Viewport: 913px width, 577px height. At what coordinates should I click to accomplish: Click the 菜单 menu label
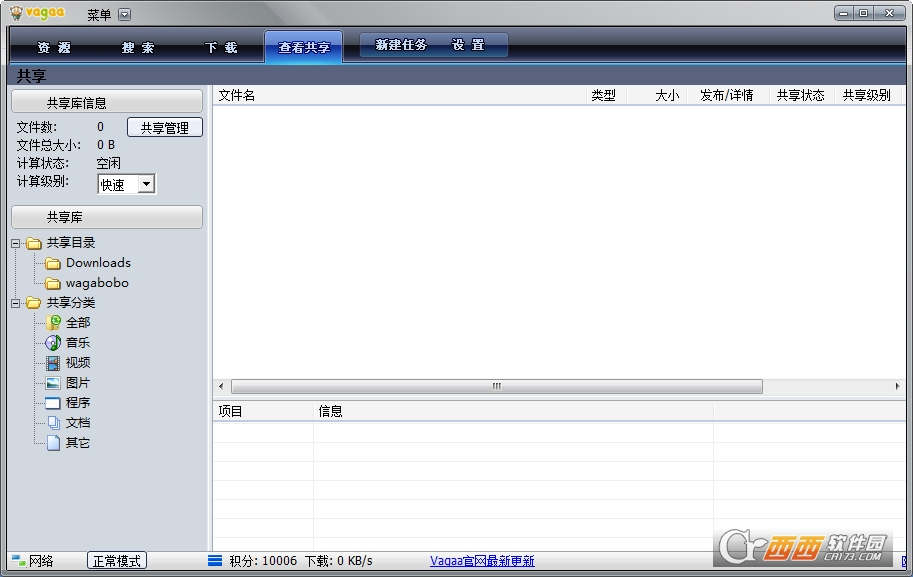click(99, 15)
